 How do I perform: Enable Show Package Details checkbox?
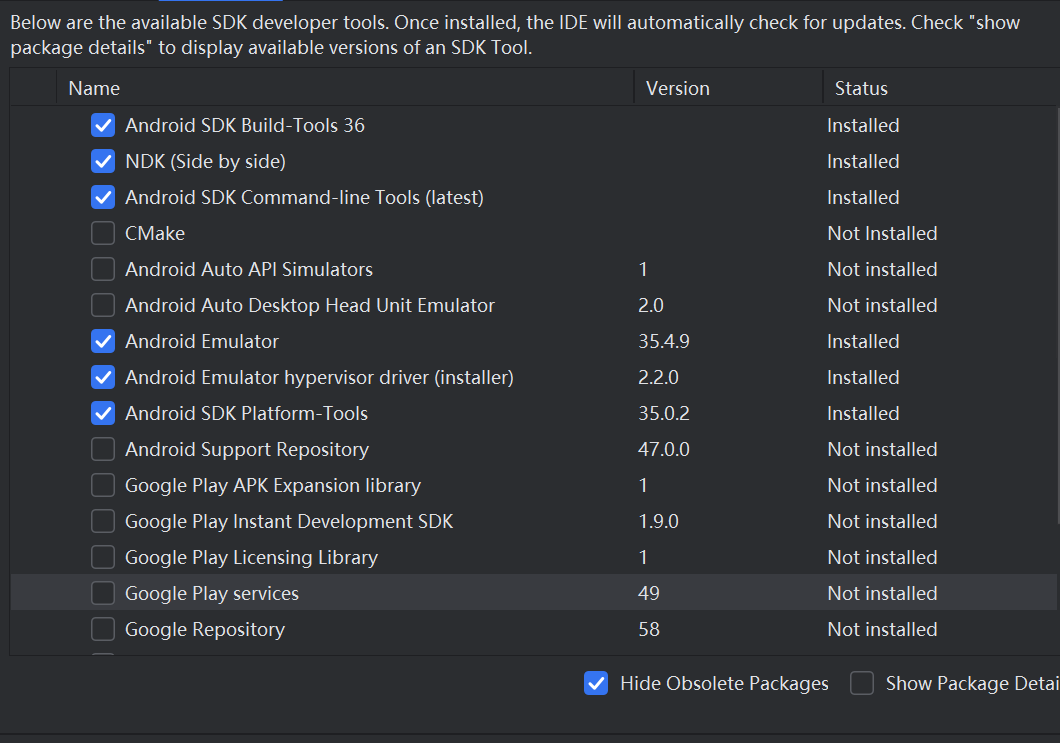[x=862, y=684]
